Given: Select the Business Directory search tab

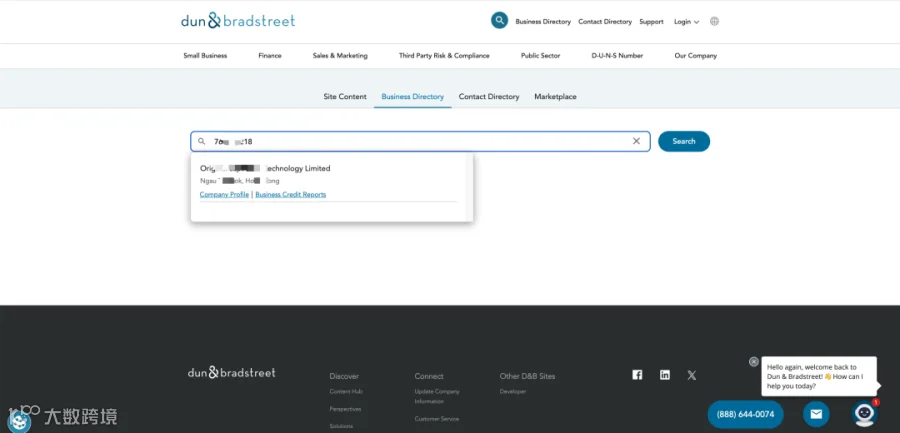Looking at the screenshot, I should tap(413, 96).
